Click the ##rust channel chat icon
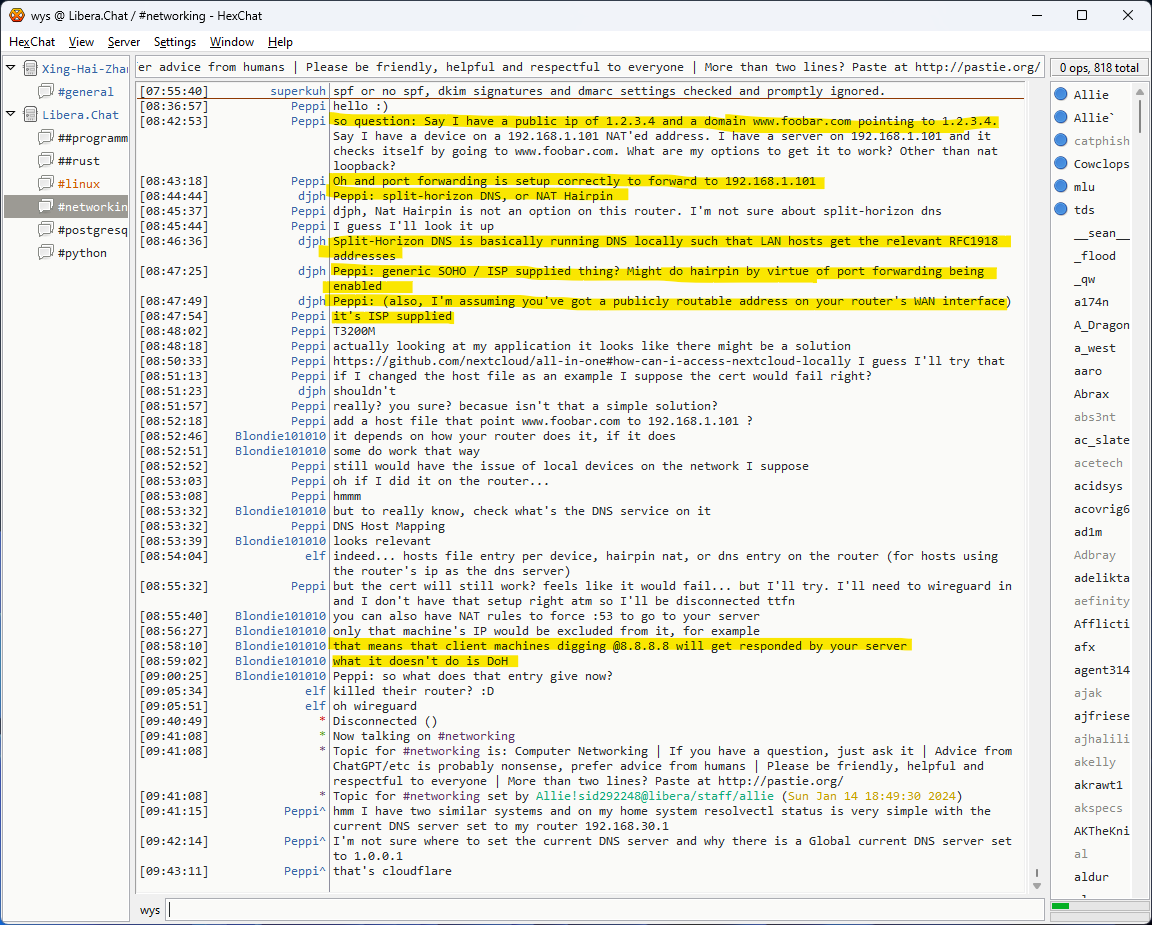The height and width of the screenshot is (925, 1152). tap(46, 161)
